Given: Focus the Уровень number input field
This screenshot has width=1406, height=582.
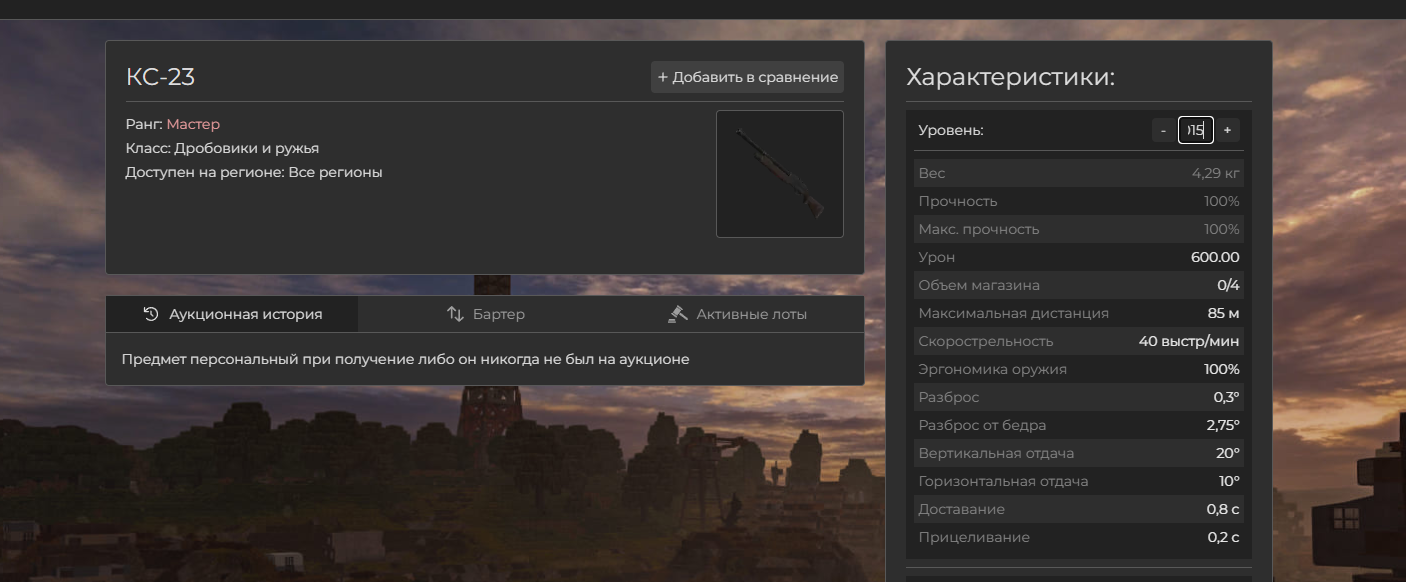Looking at the screenshot, I should pyautogui.click(x=1195, y=130).
